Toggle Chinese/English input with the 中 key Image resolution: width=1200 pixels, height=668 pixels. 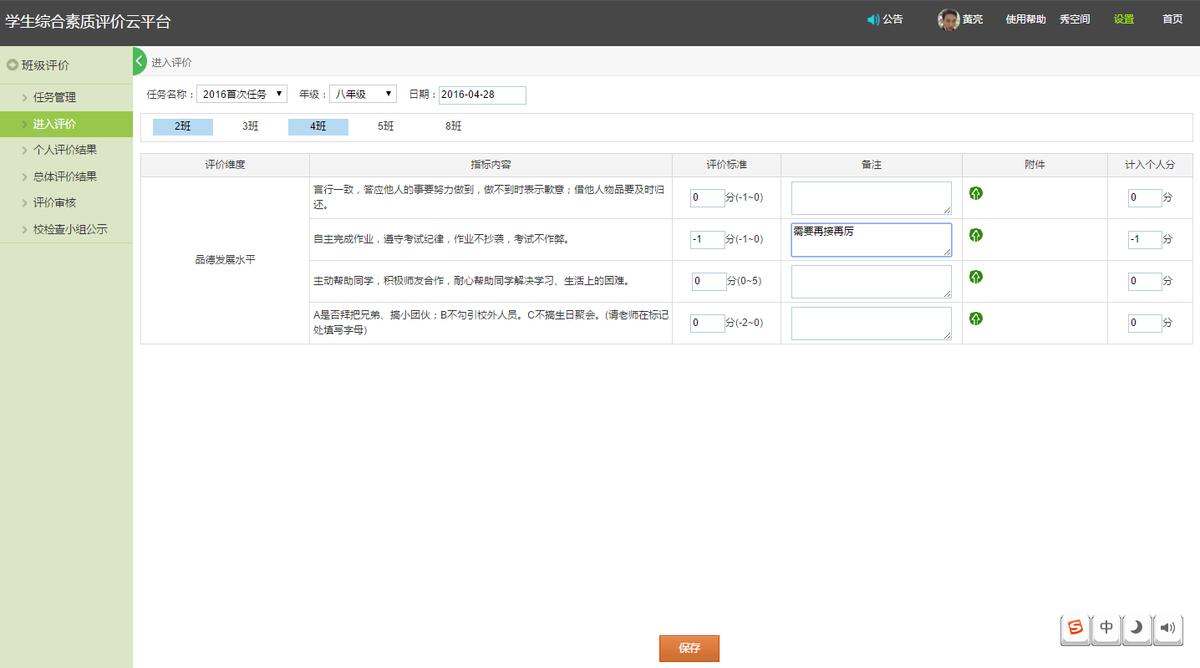click(x=1106, y=628)
